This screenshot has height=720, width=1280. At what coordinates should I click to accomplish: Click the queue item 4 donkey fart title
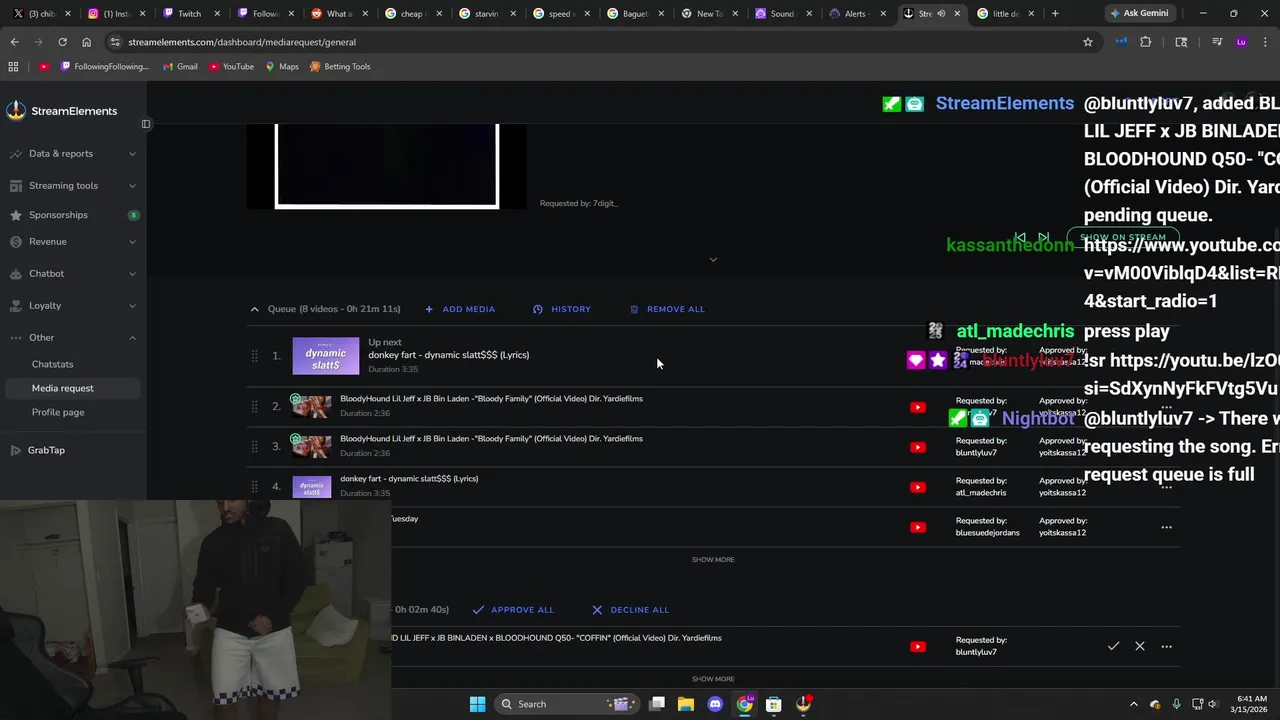pos(409,479)
